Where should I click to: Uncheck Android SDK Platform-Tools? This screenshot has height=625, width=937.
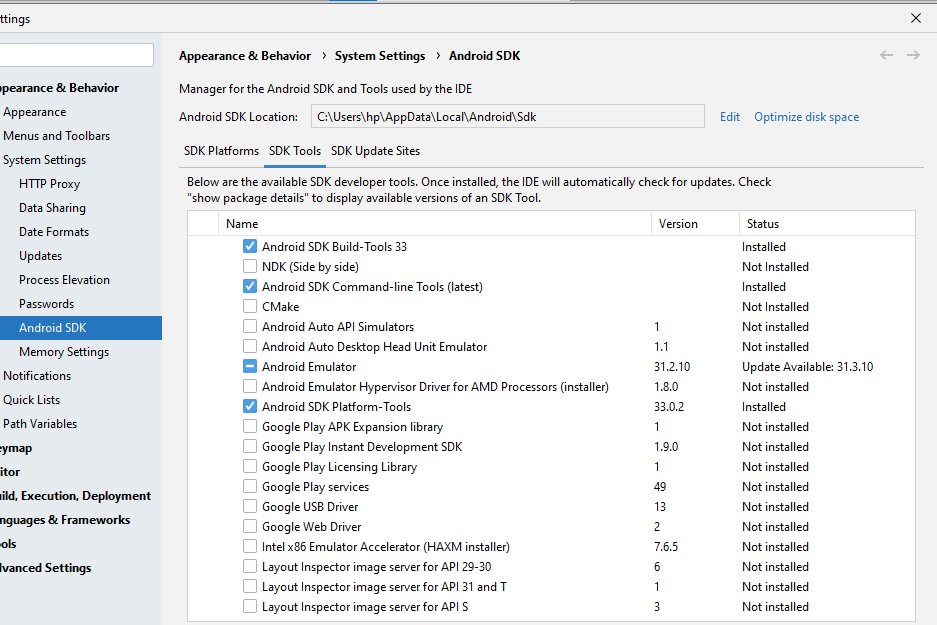coord(250,406)
